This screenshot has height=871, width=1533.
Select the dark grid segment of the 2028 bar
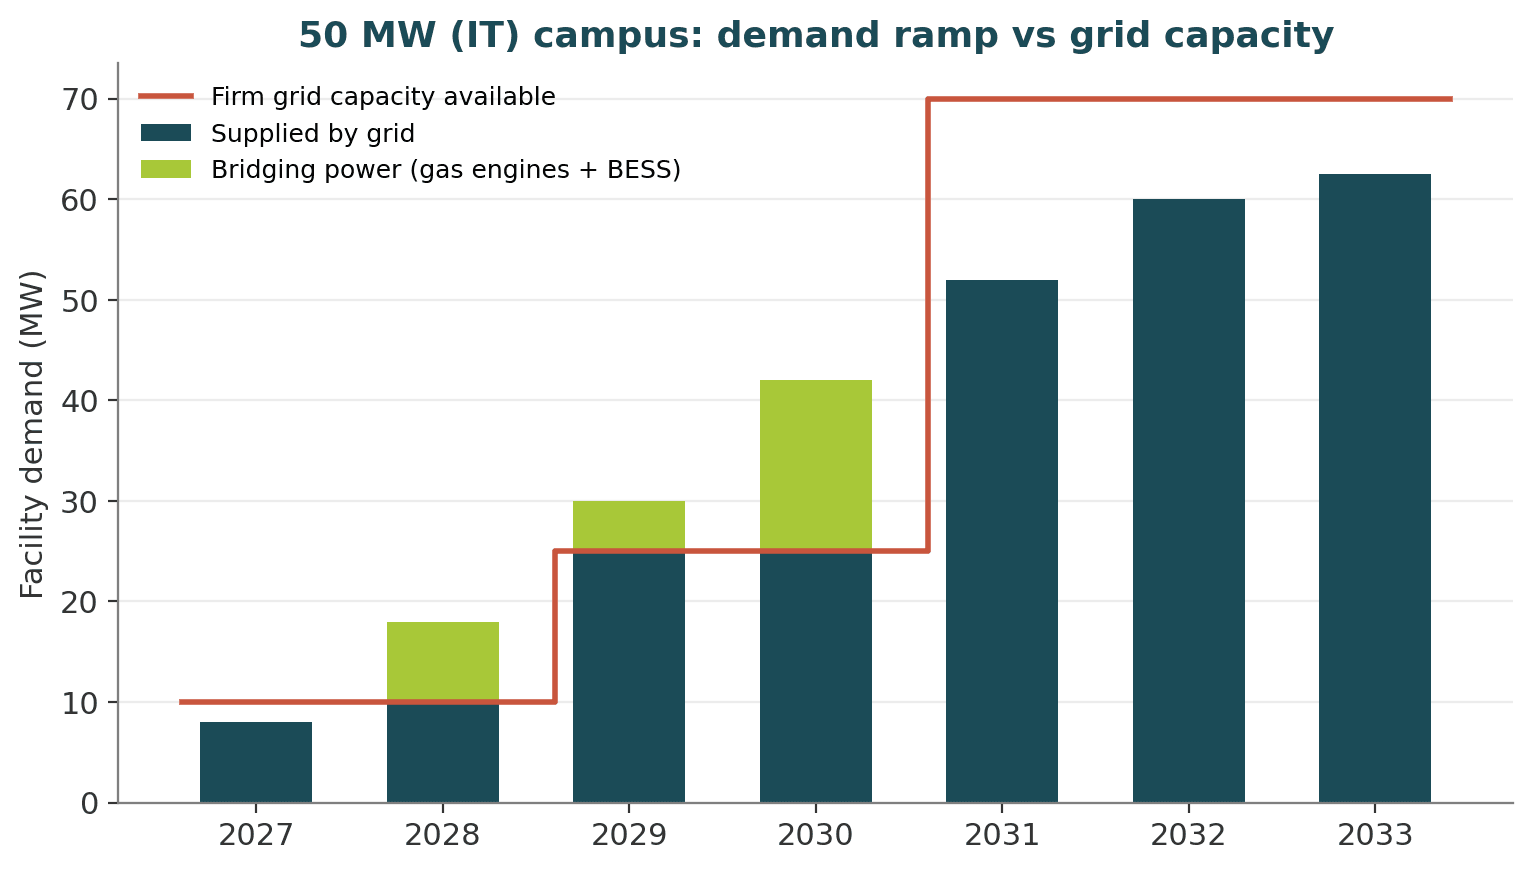443,752
